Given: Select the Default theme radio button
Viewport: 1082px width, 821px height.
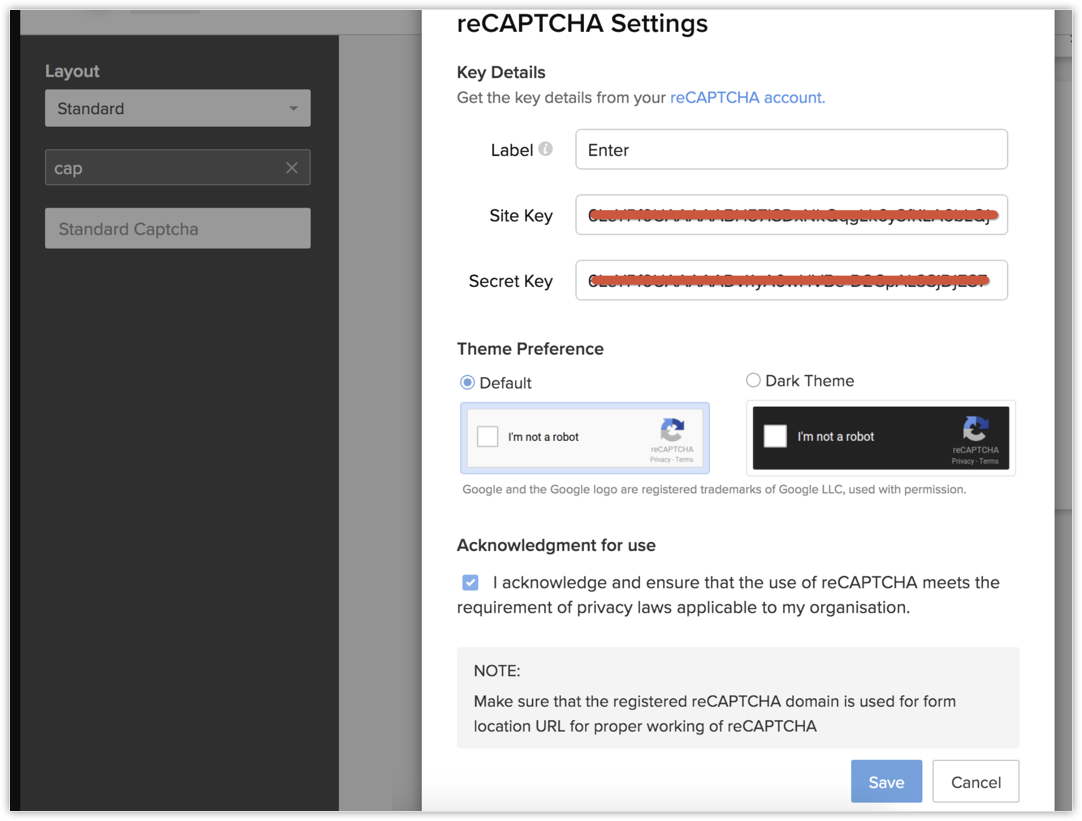Looking at the screenshot, I should tap(467, 382).
